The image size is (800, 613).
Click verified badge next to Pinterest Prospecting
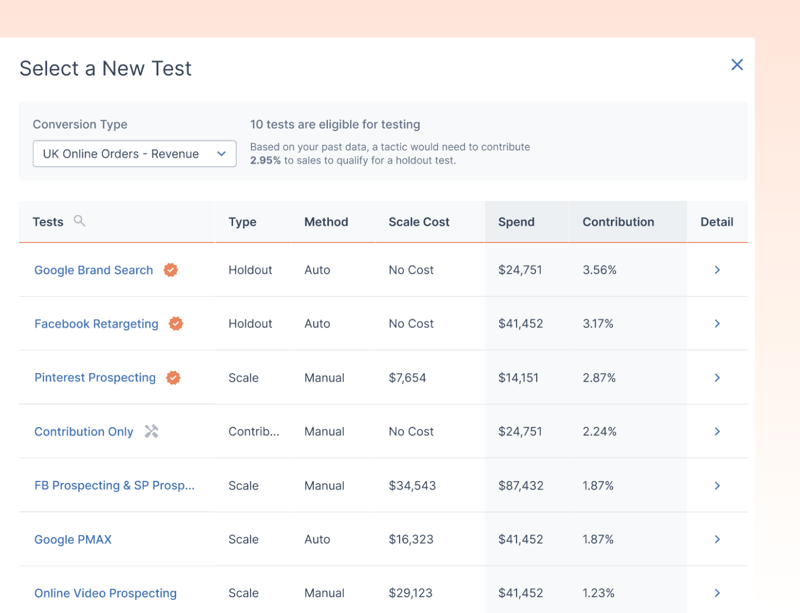pos(173,378)
